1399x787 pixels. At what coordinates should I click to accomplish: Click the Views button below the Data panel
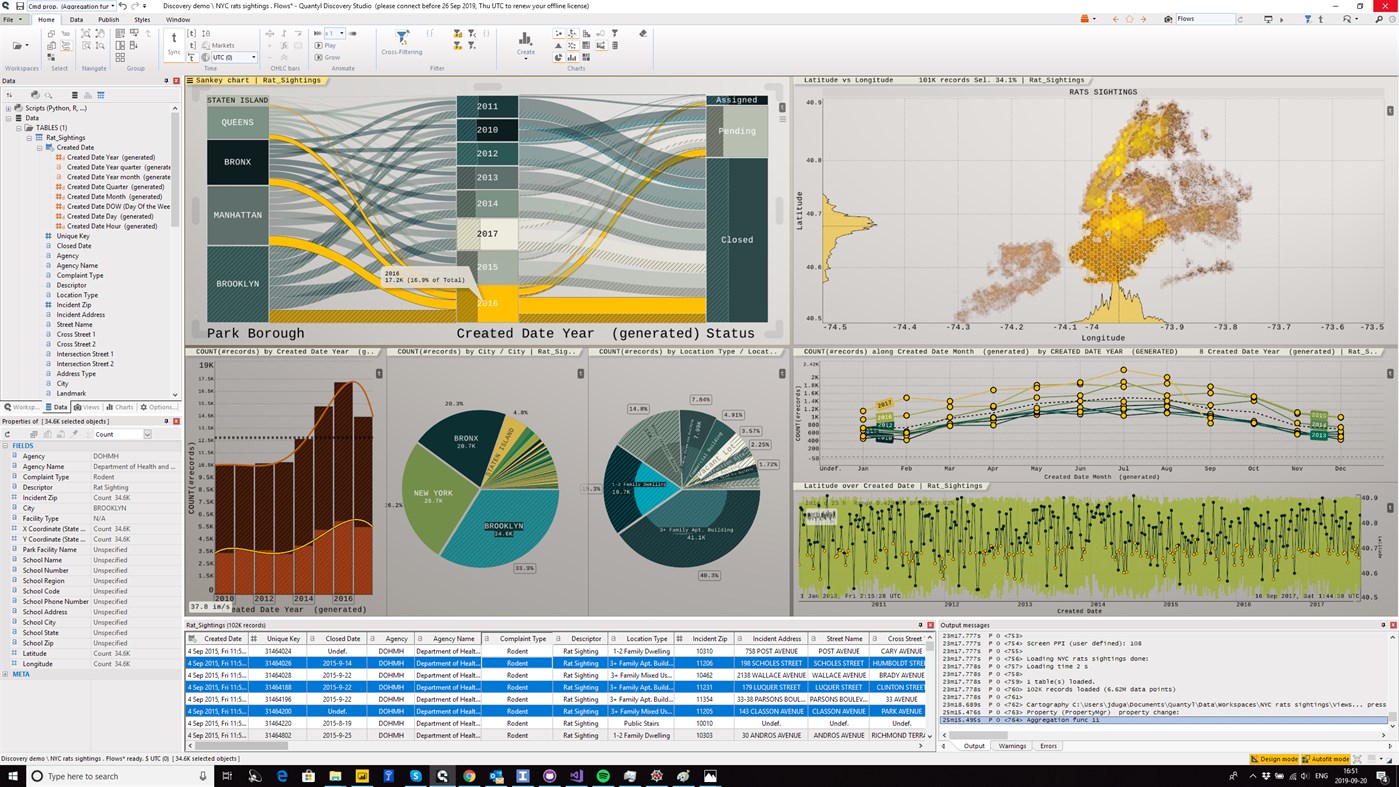86,406
